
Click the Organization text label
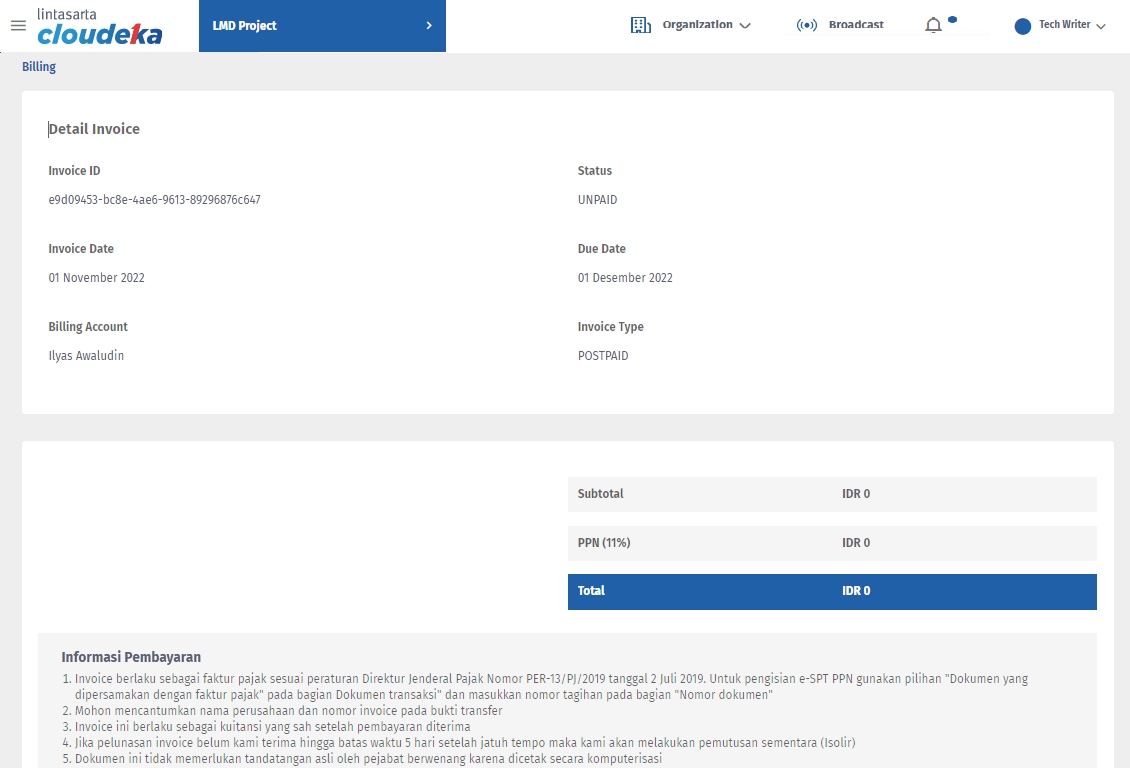(x=697, y=25)
